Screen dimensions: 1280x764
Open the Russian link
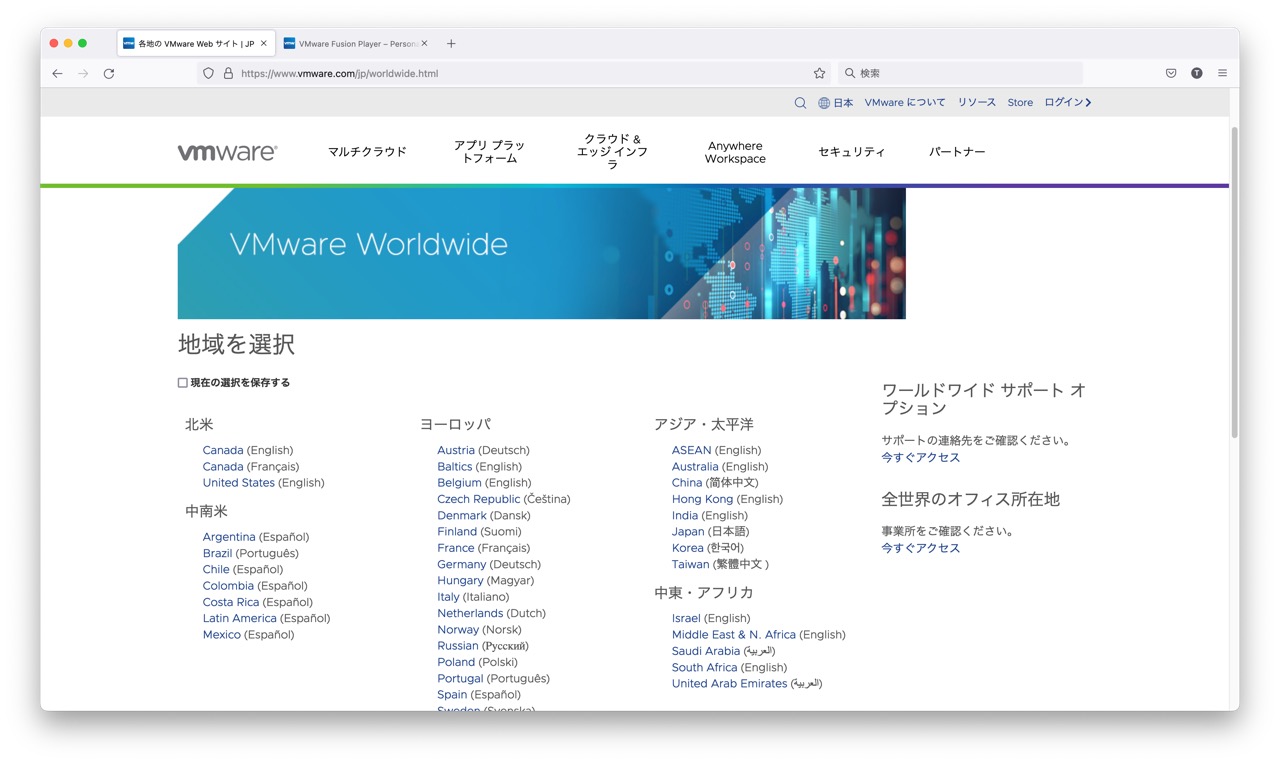[458, 646]
